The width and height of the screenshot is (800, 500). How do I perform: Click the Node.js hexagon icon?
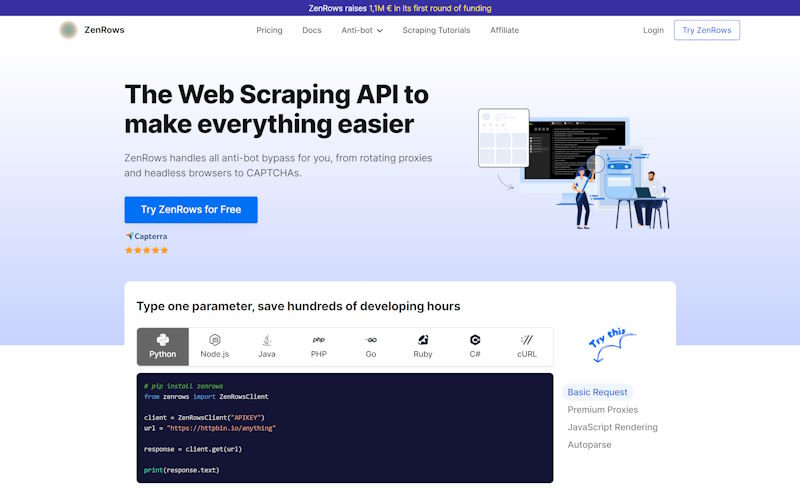[215, 340]
